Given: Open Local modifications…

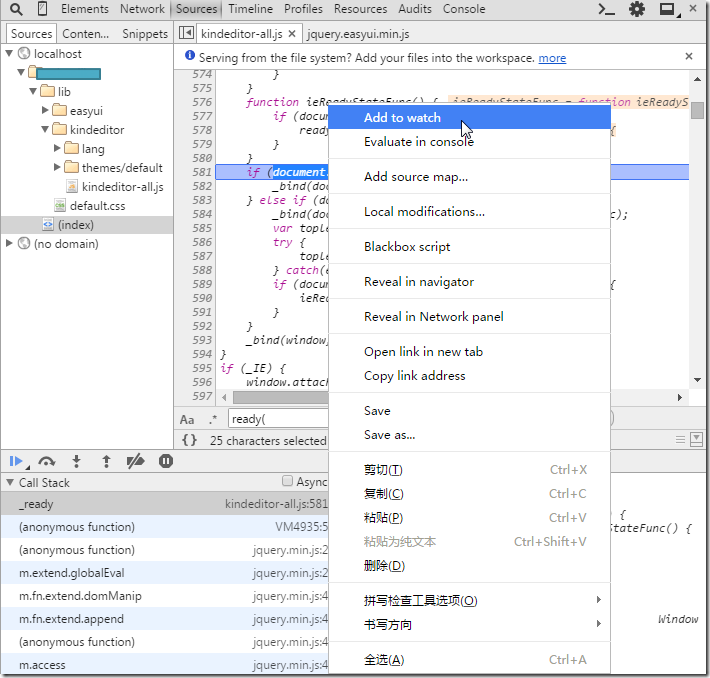Looking at the screenshot, I should point(470,212).
